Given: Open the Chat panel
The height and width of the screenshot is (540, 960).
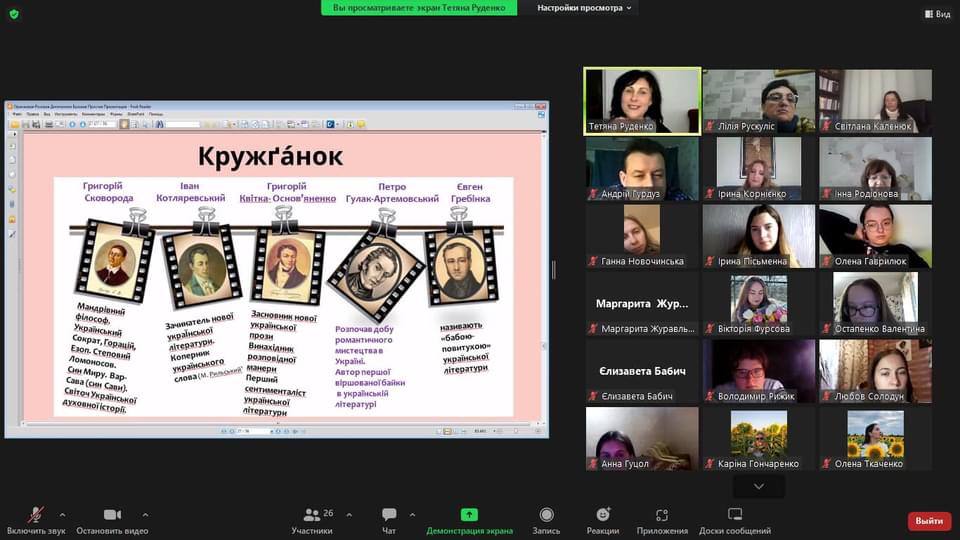Looking at the screenshot, I should (x=389, y=515).
